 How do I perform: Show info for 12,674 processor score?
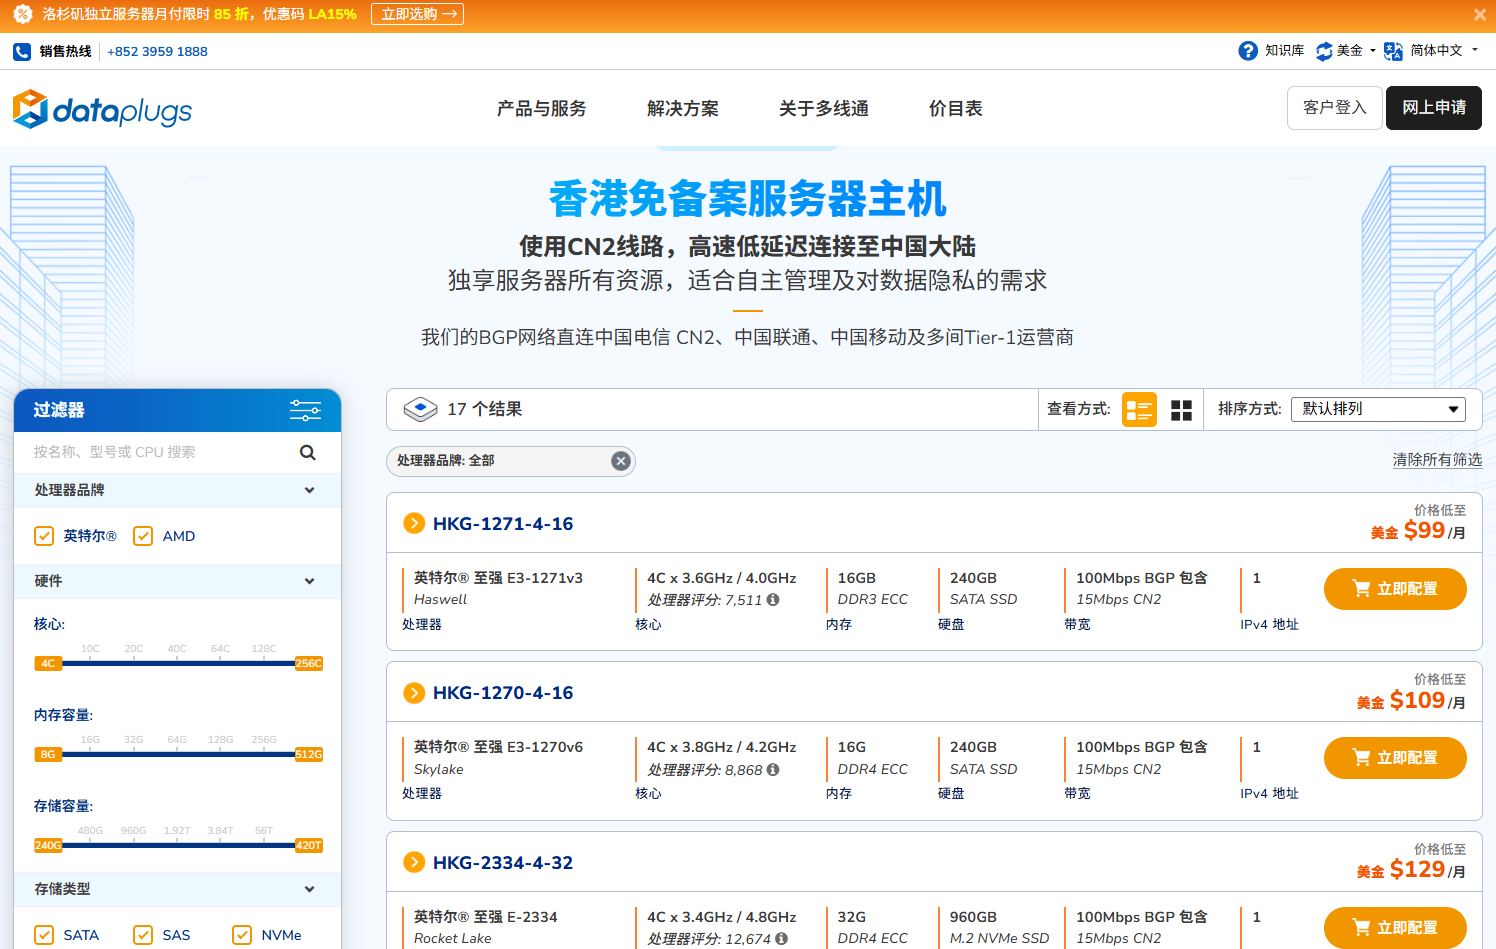[x=781, y=939]
